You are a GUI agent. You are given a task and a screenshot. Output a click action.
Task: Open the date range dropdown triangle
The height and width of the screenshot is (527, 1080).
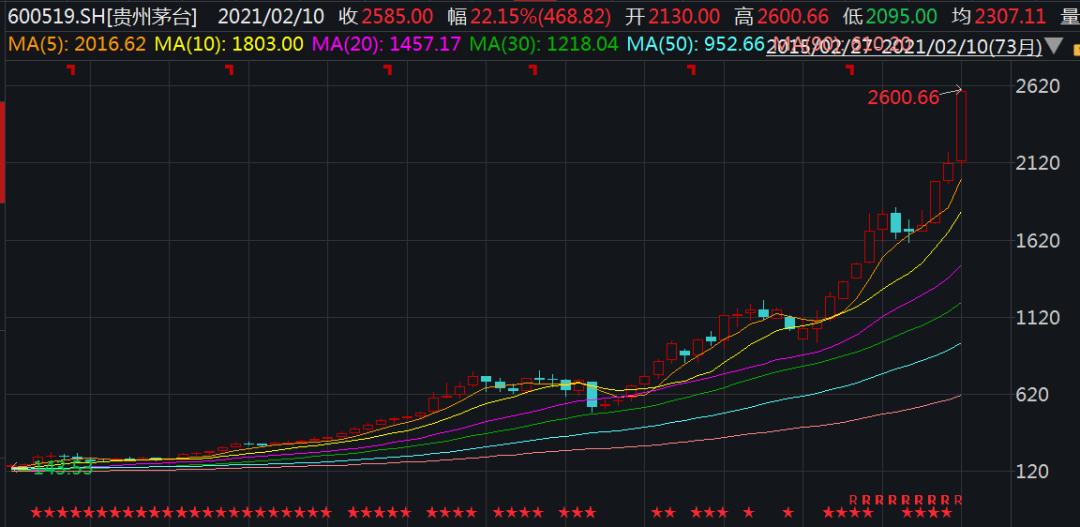point(1053,47)
